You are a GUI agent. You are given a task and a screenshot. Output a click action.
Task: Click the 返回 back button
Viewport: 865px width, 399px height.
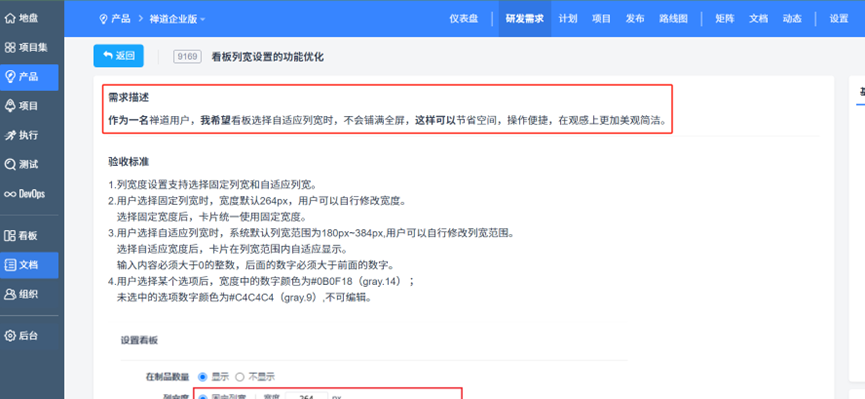pos(119,56)
